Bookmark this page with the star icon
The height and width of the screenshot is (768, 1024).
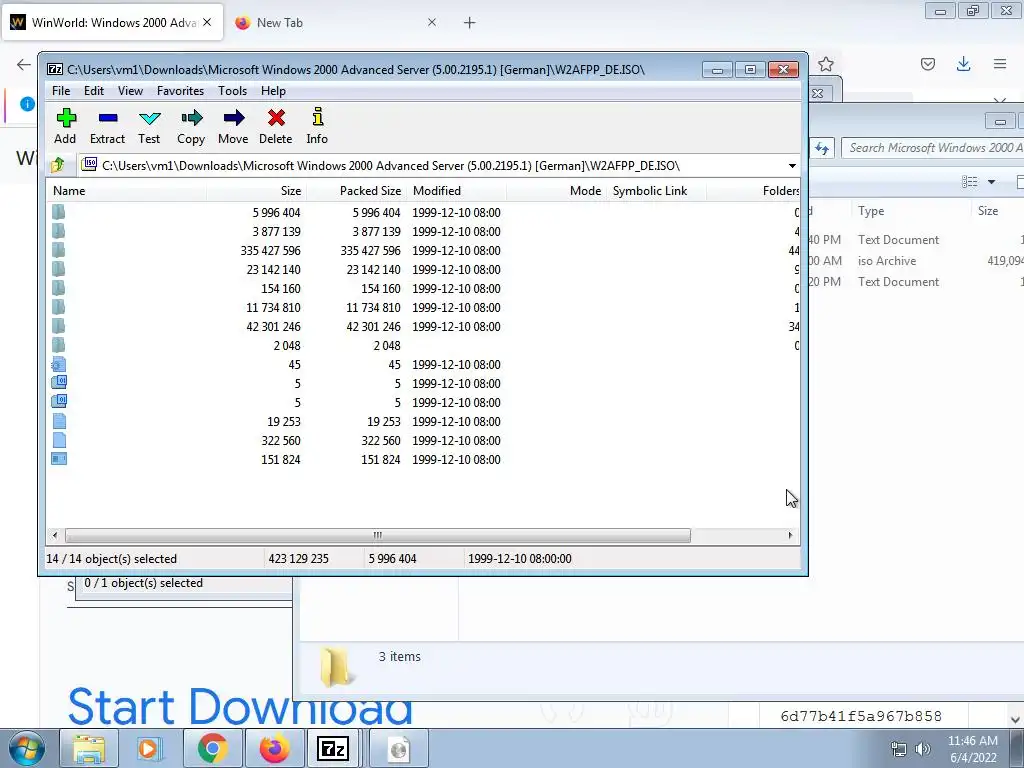click(826, 64)
